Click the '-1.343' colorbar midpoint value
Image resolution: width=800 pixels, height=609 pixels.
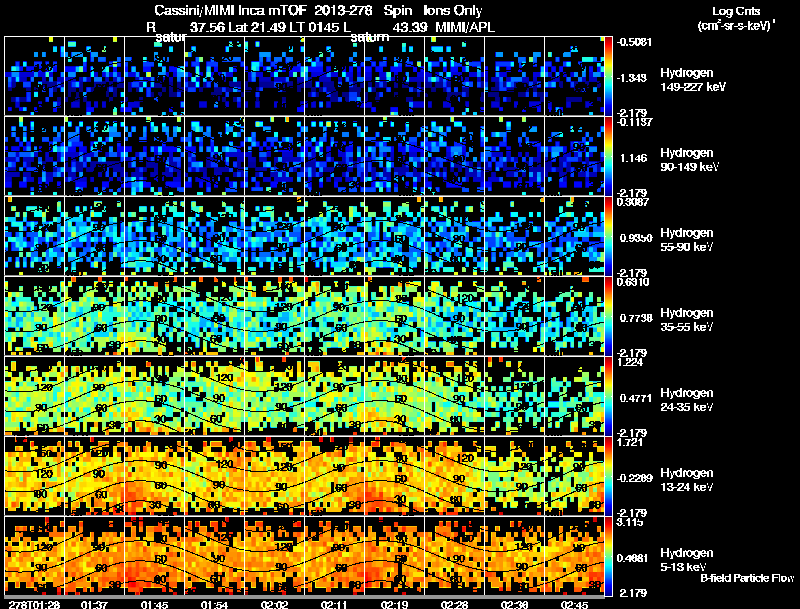tap(633, 78)
